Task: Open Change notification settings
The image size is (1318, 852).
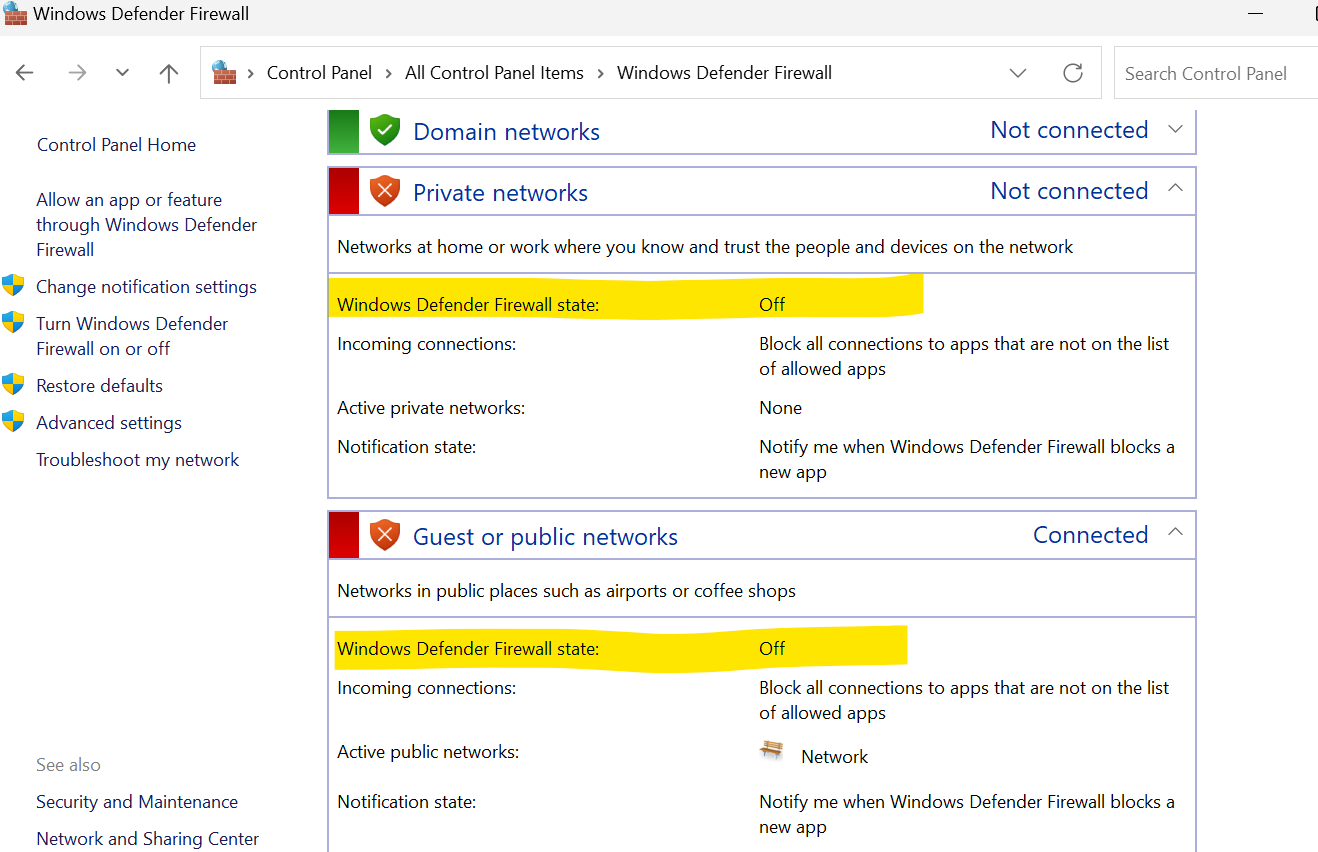Action: pos(146,287)
